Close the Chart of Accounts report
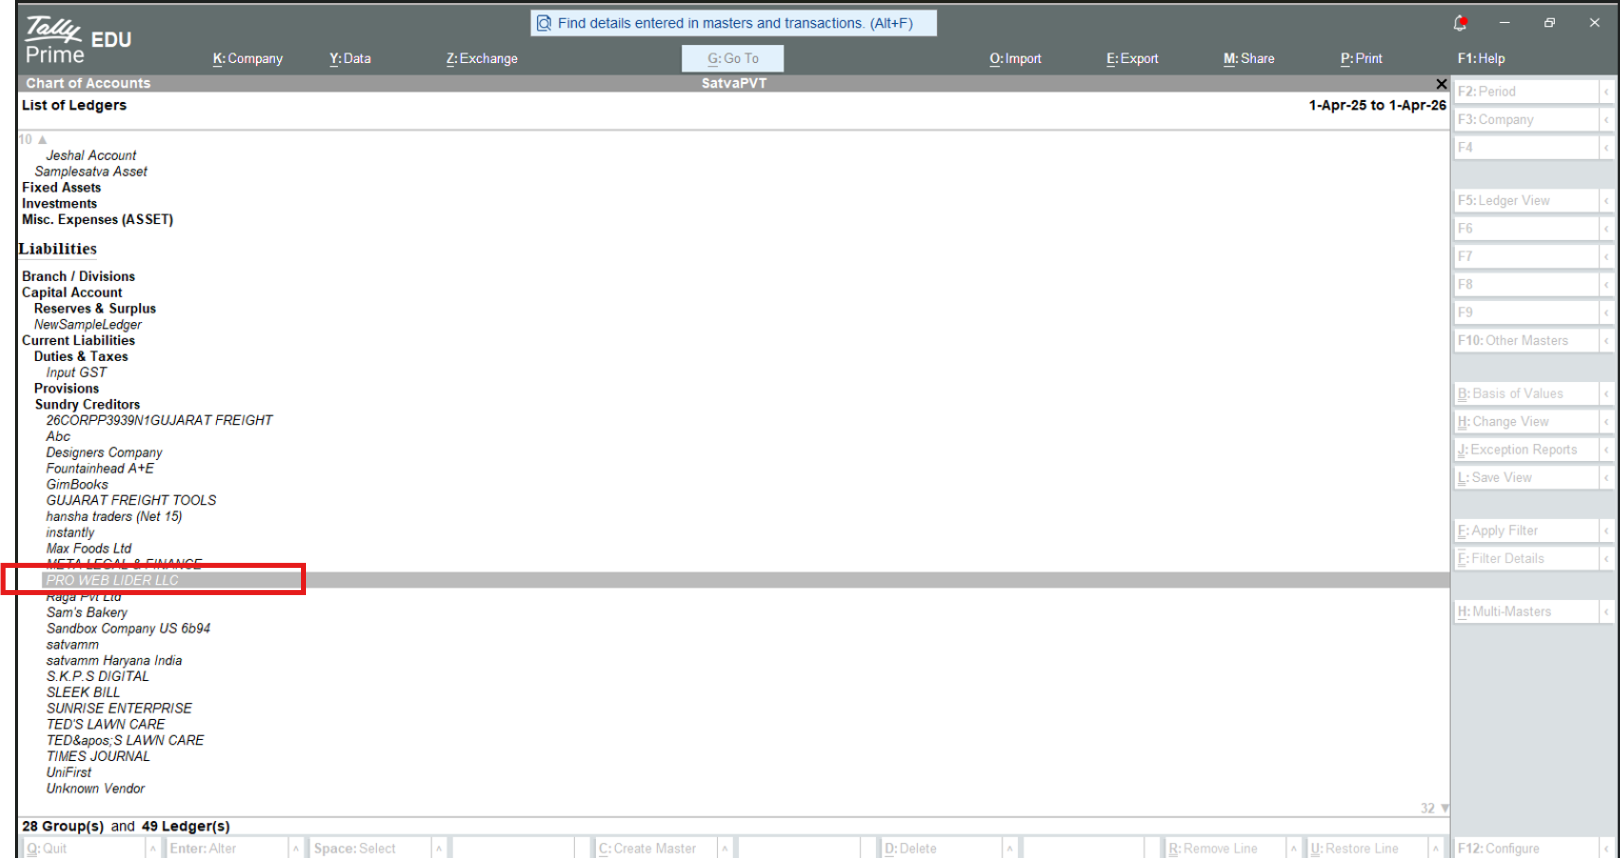1620x858 pixels. point(1441,84)
